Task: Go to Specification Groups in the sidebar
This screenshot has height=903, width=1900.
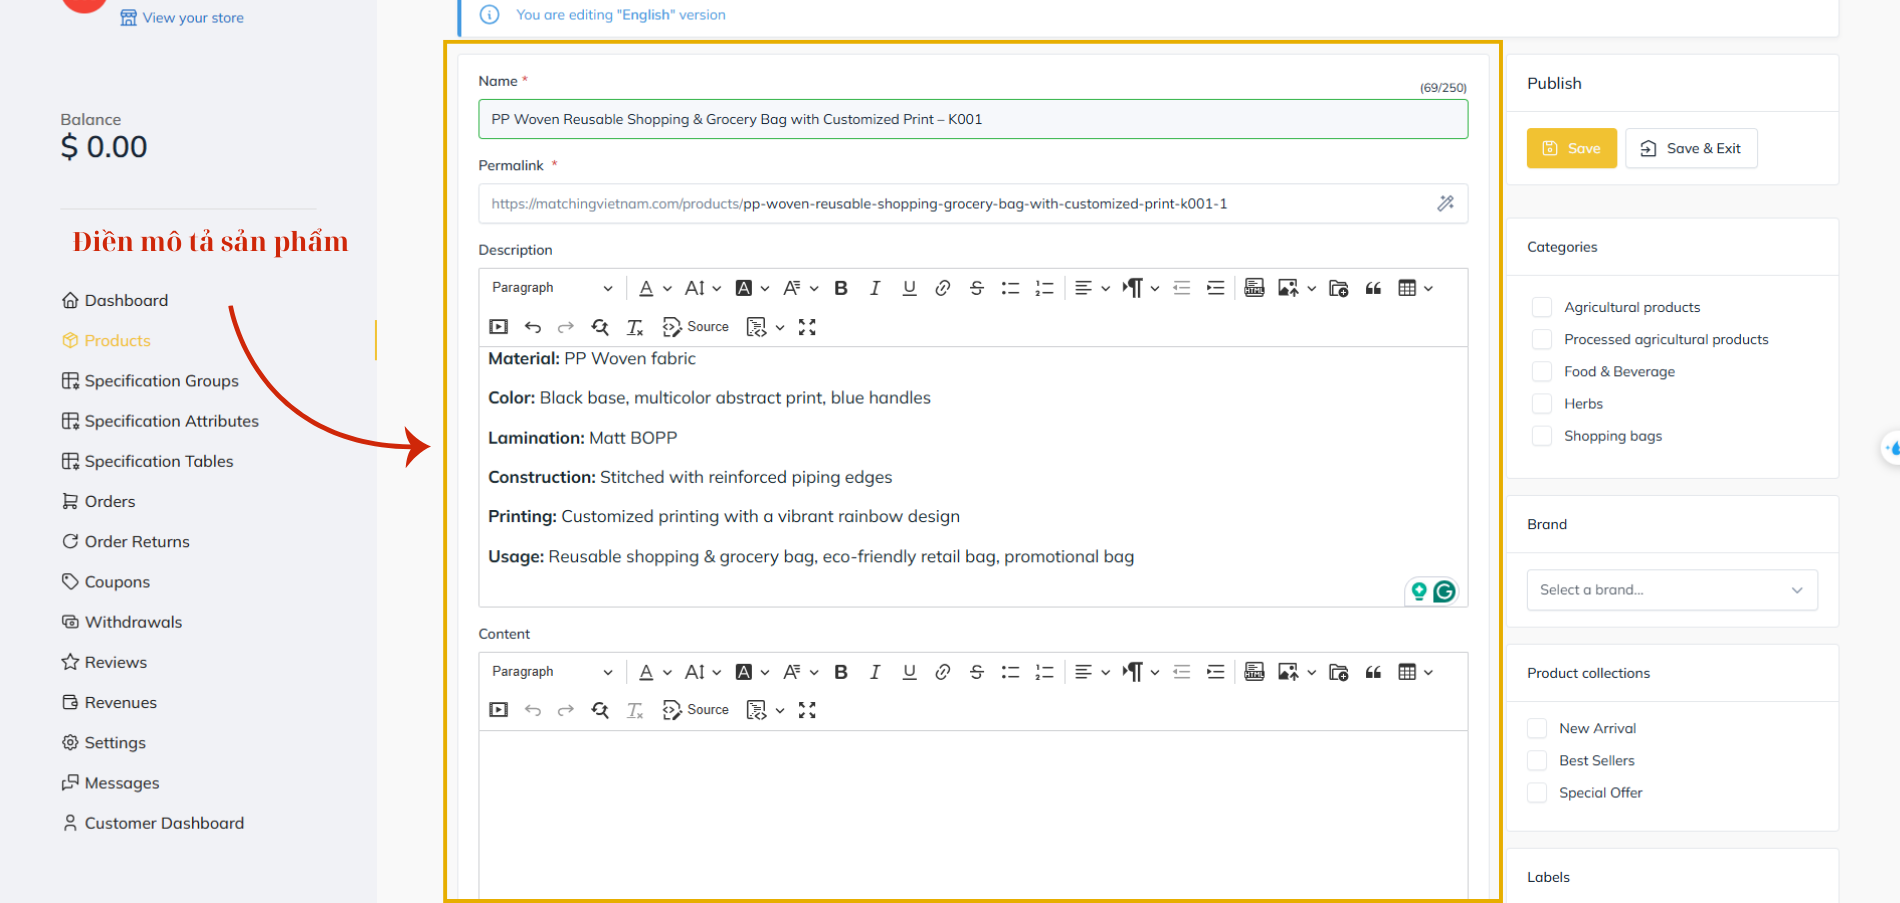Action: pos(161,381)
